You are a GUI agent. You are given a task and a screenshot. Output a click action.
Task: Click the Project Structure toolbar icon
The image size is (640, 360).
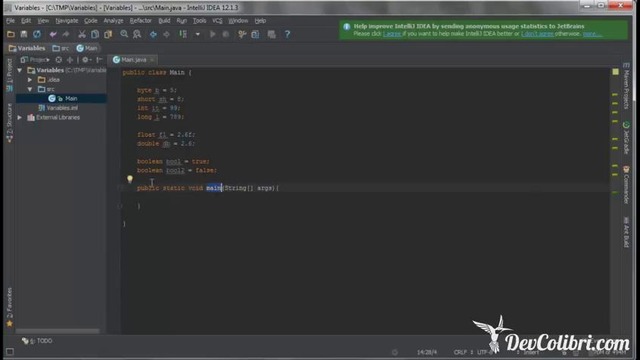tap(255, 34)
